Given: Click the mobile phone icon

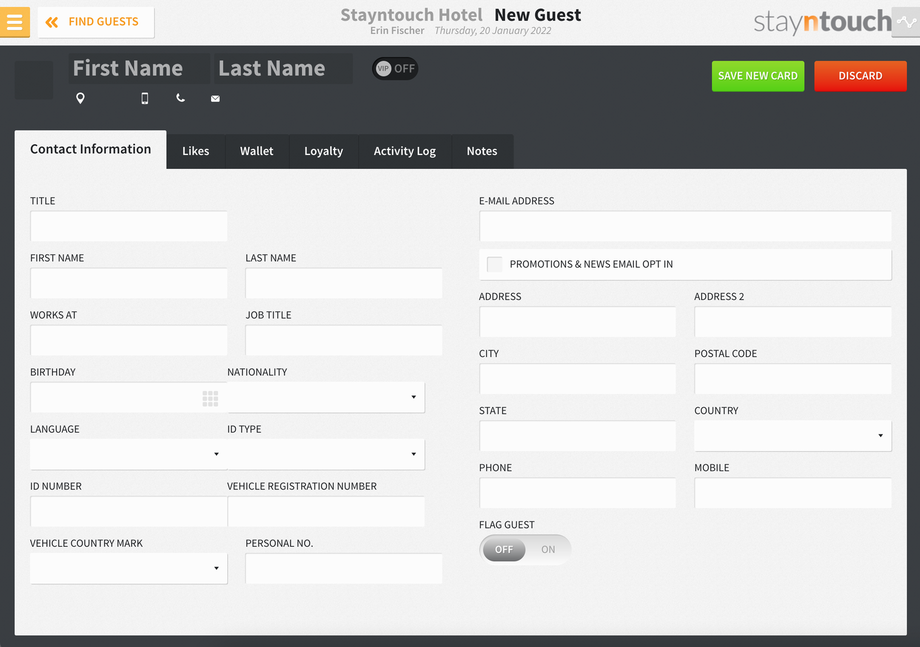Looking at the screenshot, I should point(145,98).
